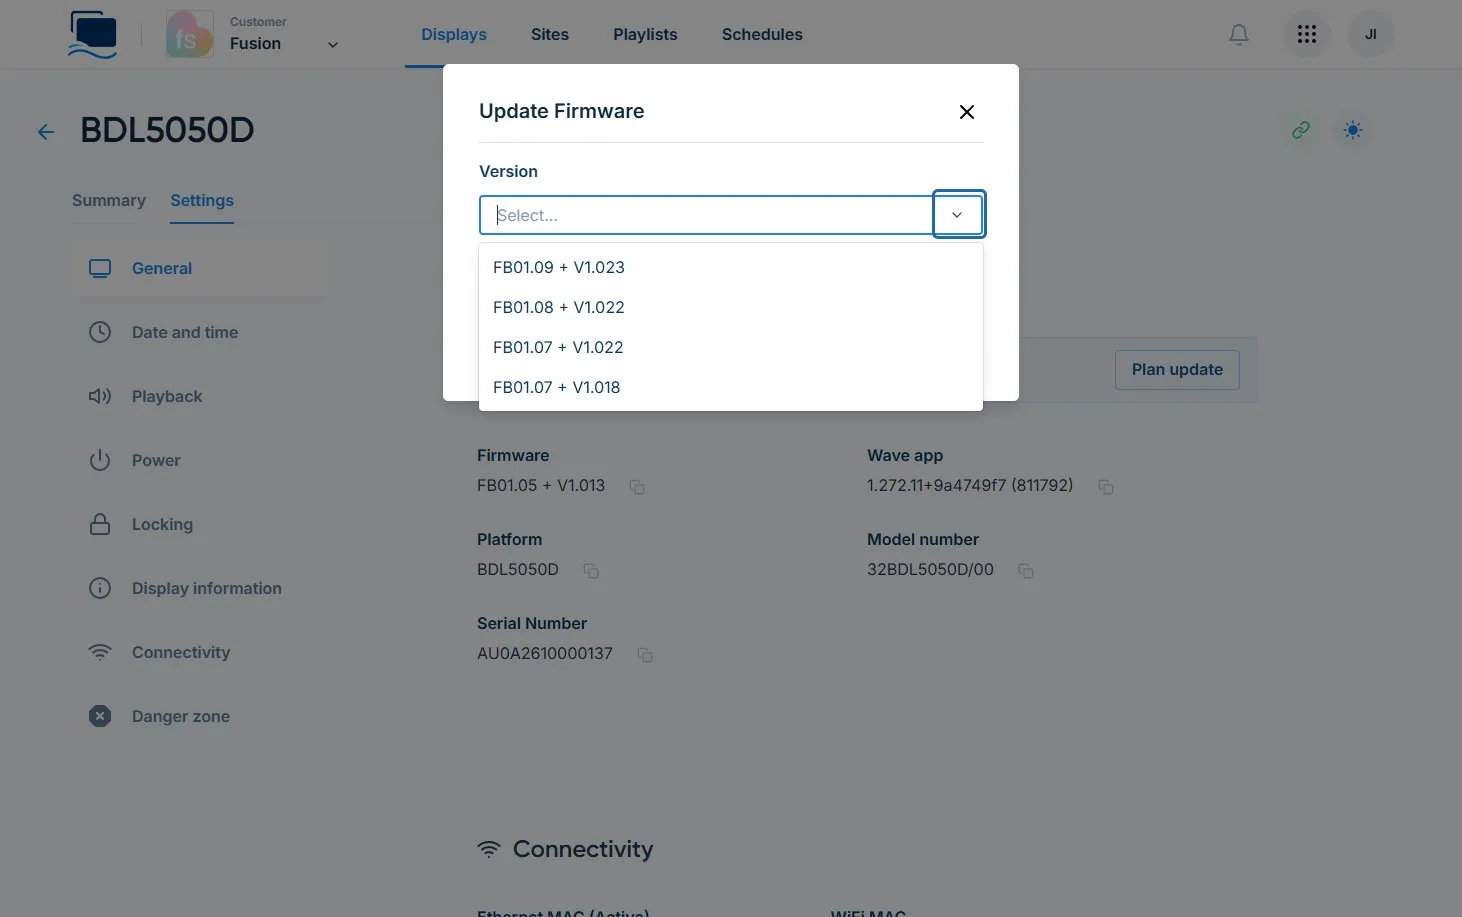Click the Wave logo in header

coord(93,35)
